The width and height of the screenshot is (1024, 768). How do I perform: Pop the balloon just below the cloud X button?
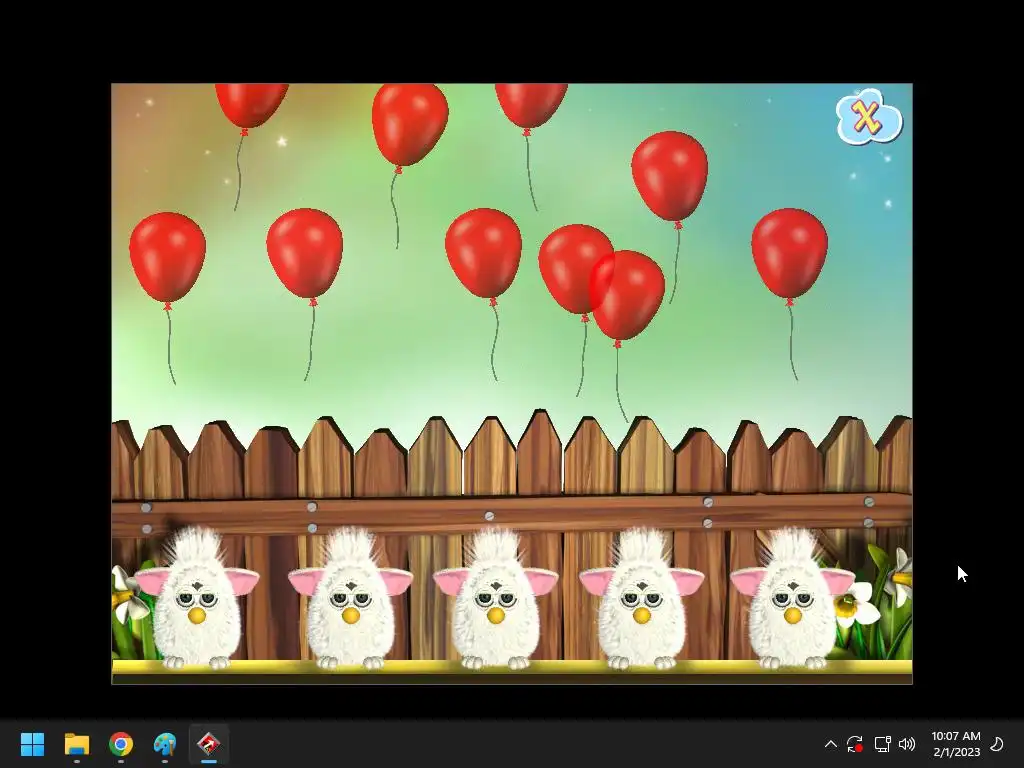(x=669, y=176)
